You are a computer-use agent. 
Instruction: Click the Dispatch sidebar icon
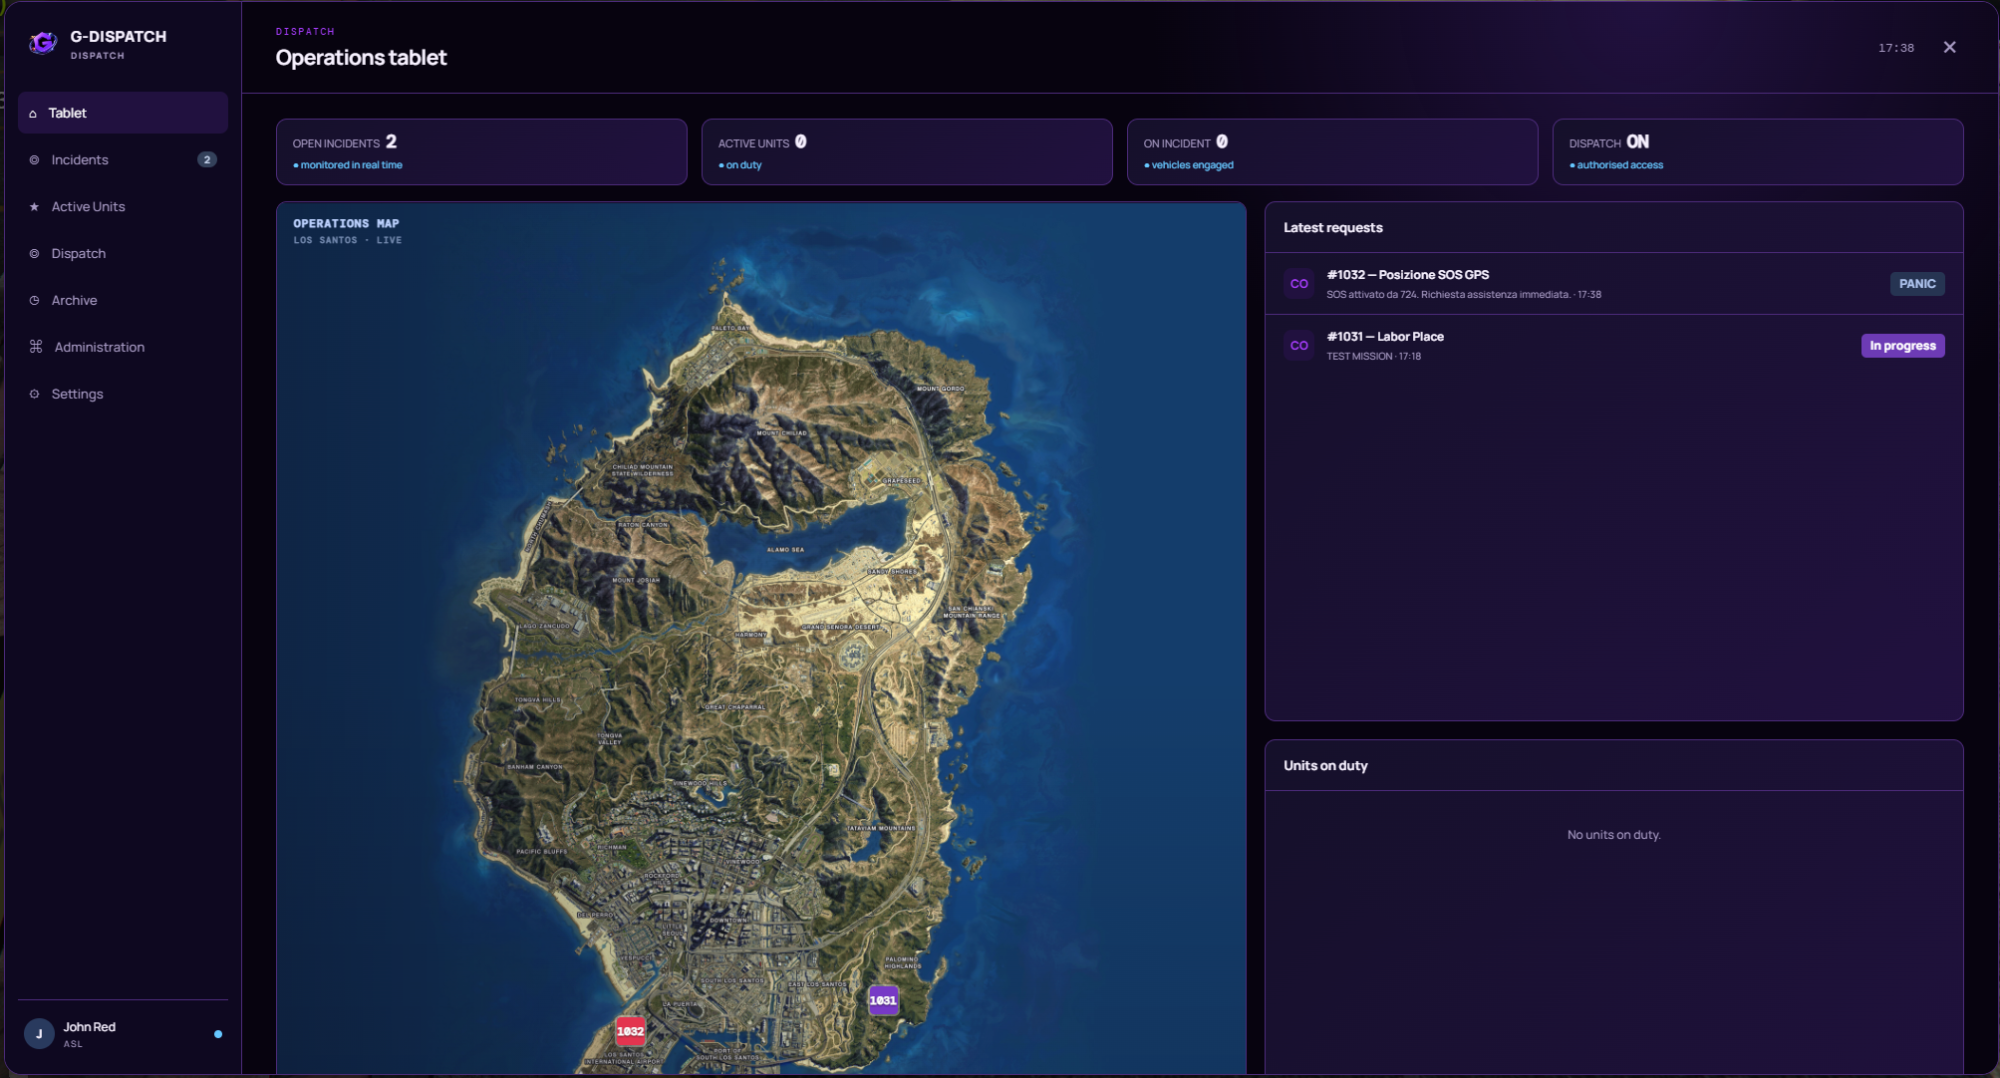point(34,254)
